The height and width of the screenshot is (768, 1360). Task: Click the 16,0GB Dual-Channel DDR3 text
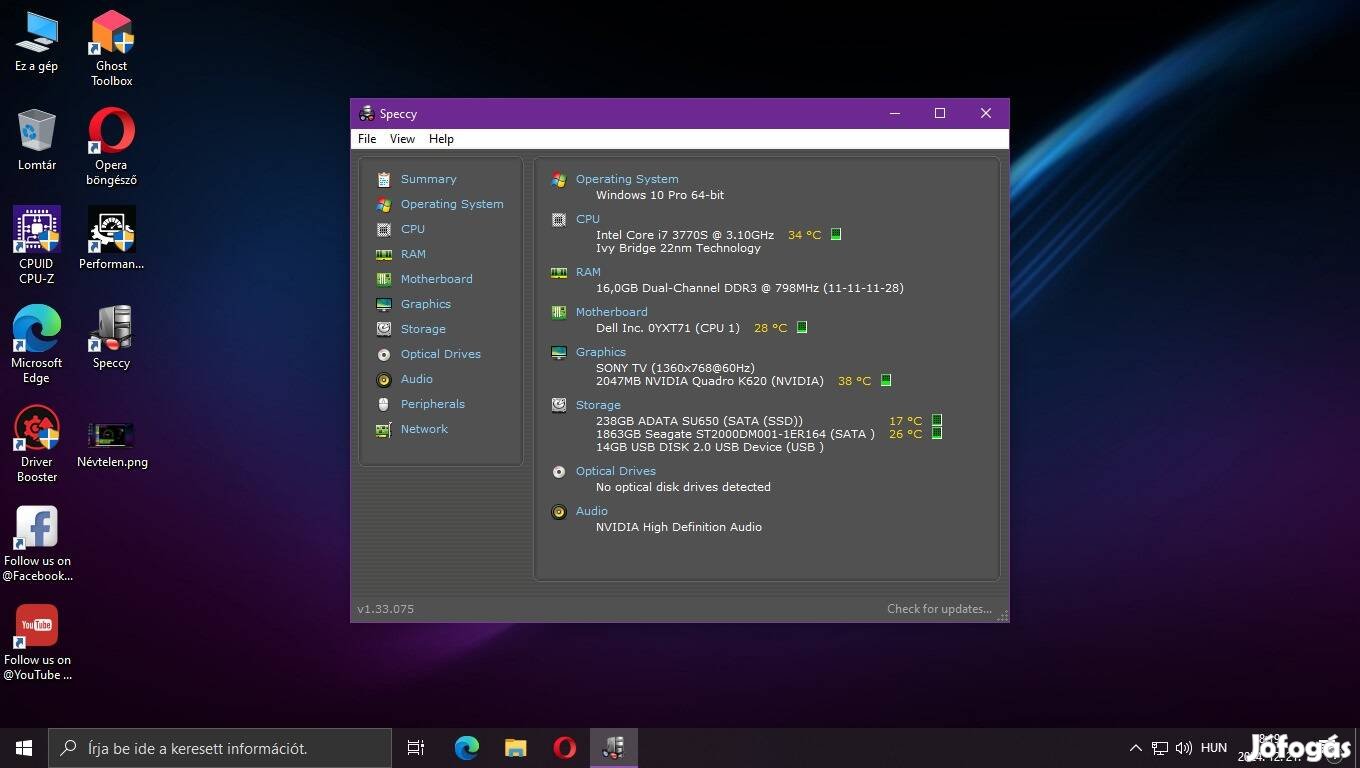coord(750,288)
